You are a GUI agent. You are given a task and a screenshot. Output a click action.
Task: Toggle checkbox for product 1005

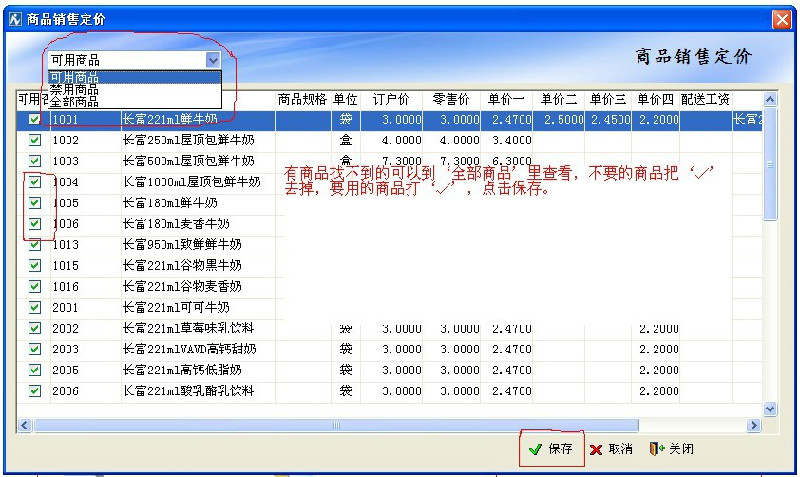(x=34, y=203)
